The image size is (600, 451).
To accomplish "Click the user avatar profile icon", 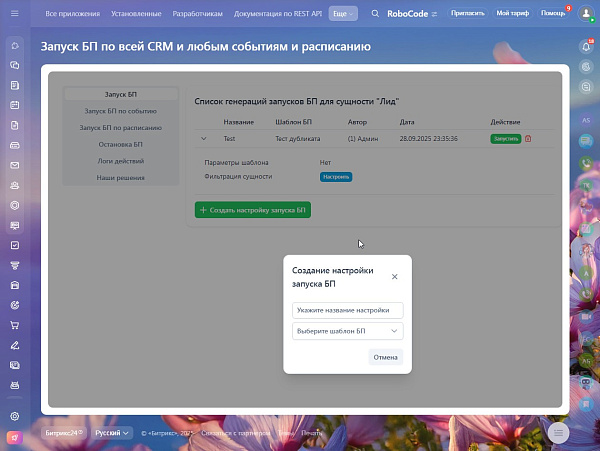I will (586, 13).
